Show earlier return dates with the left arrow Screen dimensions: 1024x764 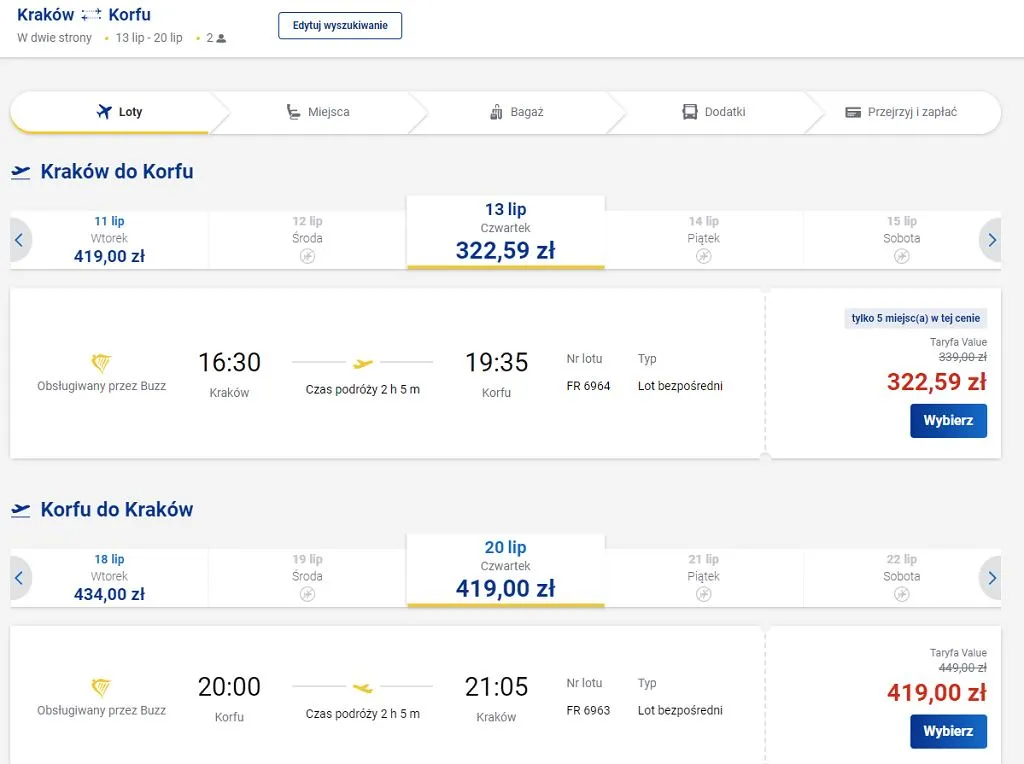(19, 578)
